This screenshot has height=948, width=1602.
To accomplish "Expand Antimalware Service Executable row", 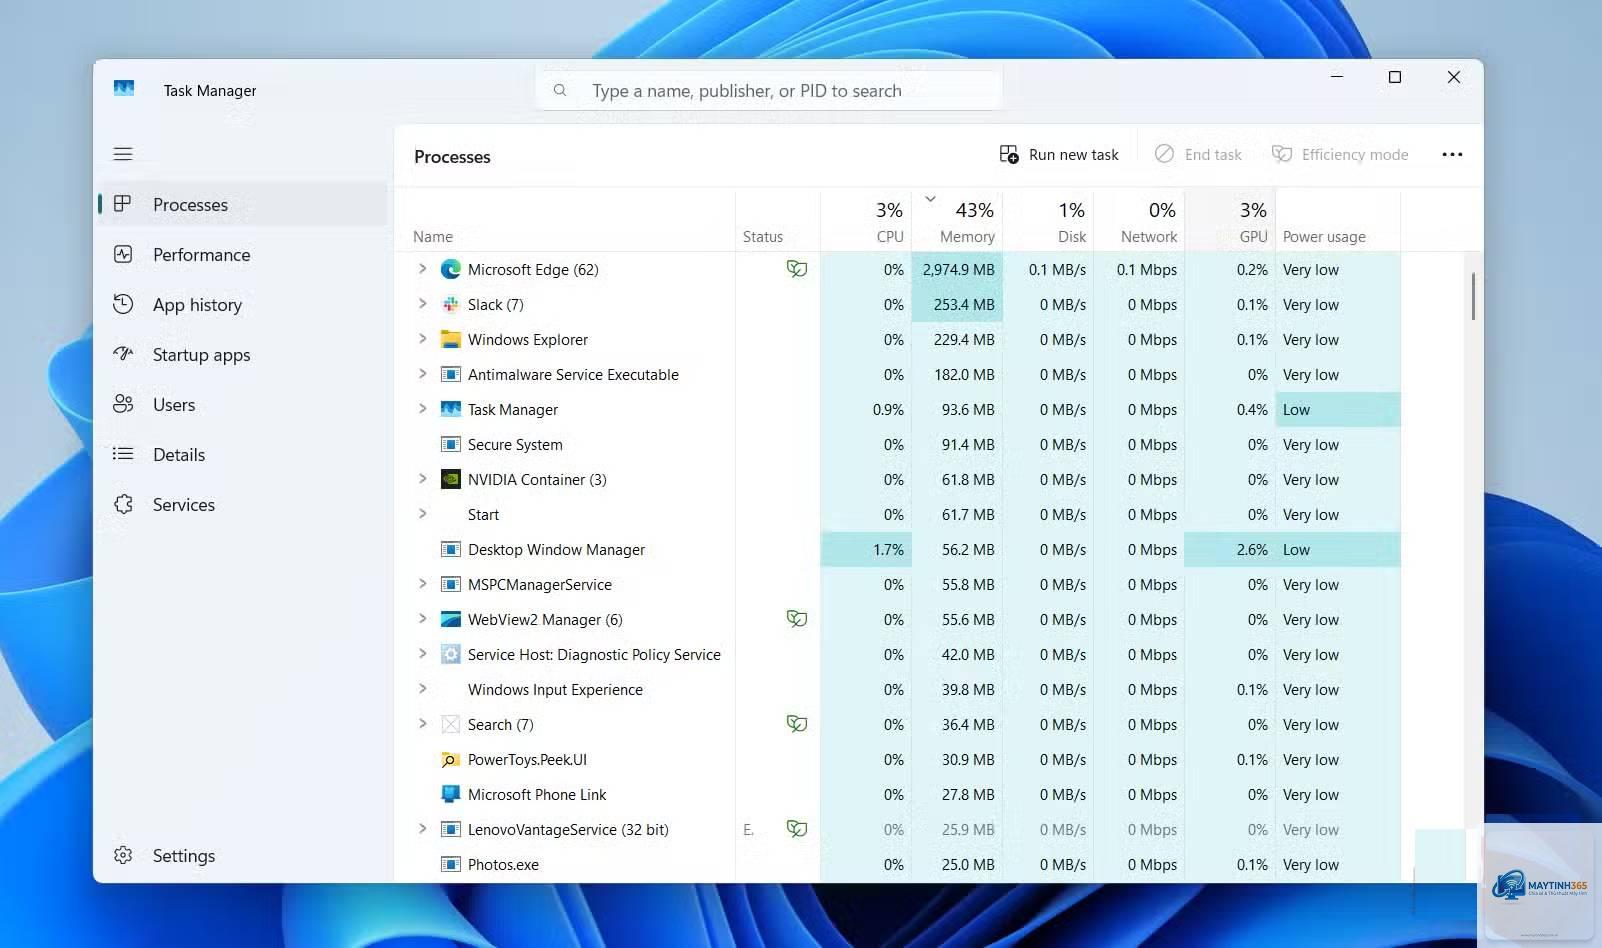I will [422, 374].
